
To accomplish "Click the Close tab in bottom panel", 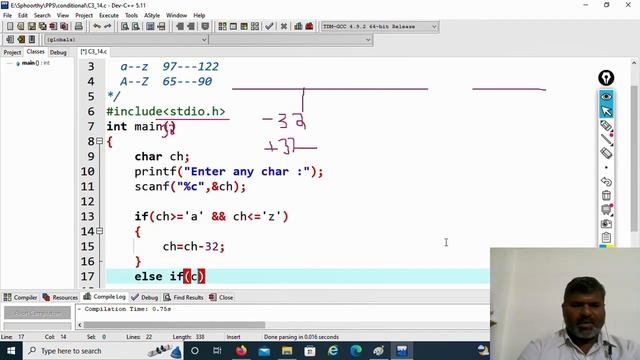I will (x=221, y=297).
